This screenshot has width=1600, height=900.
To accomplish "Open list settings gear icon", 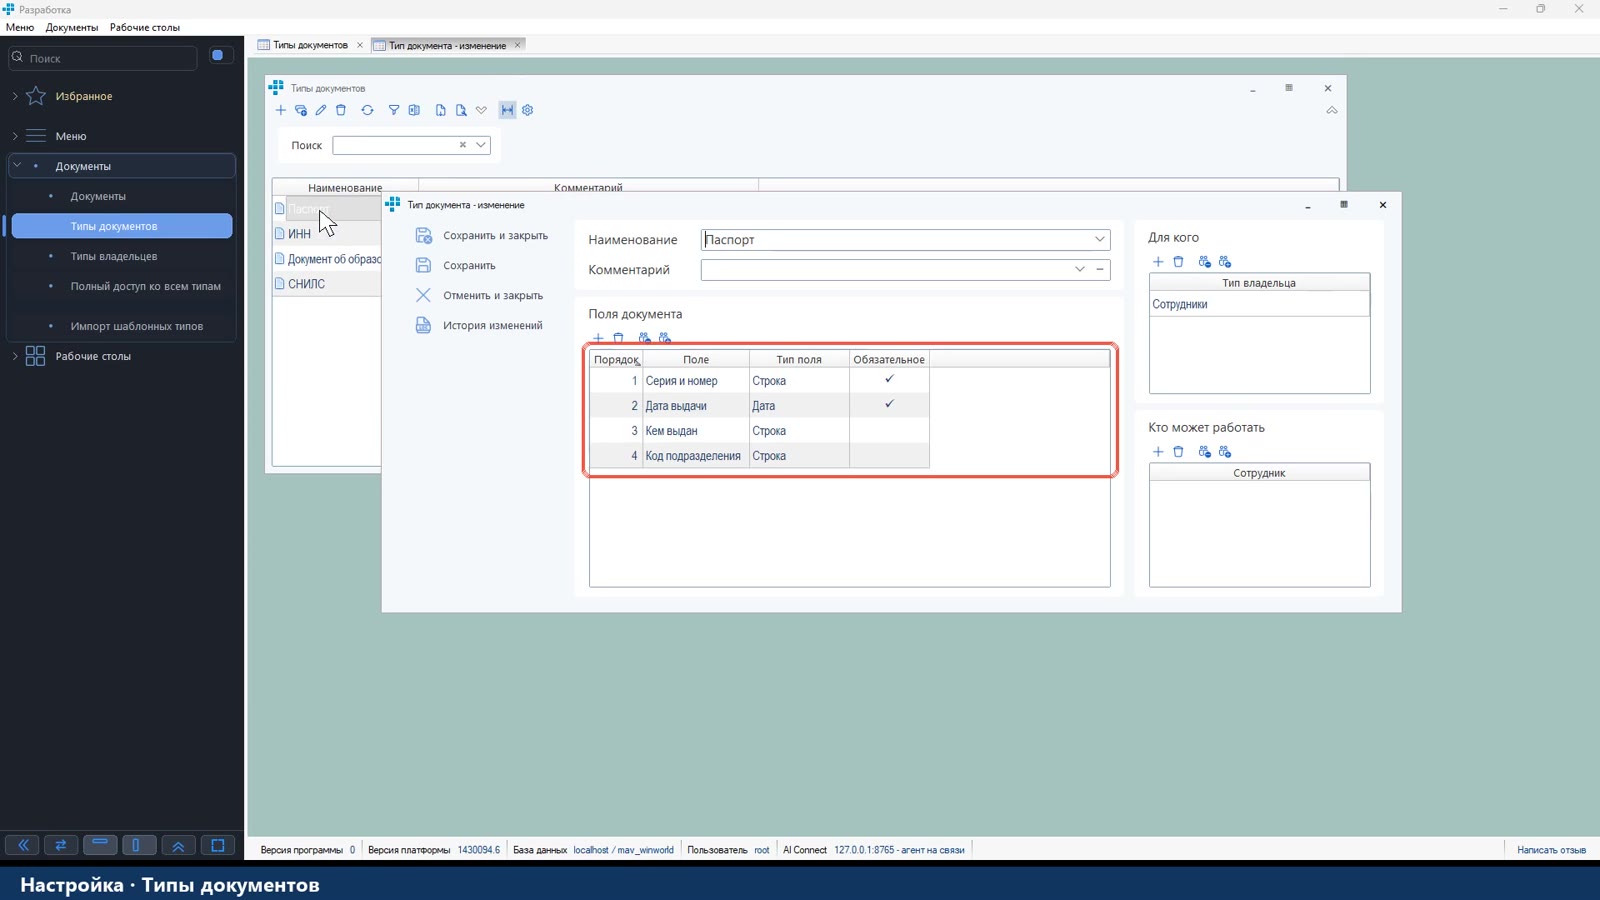I will point(528,110).
